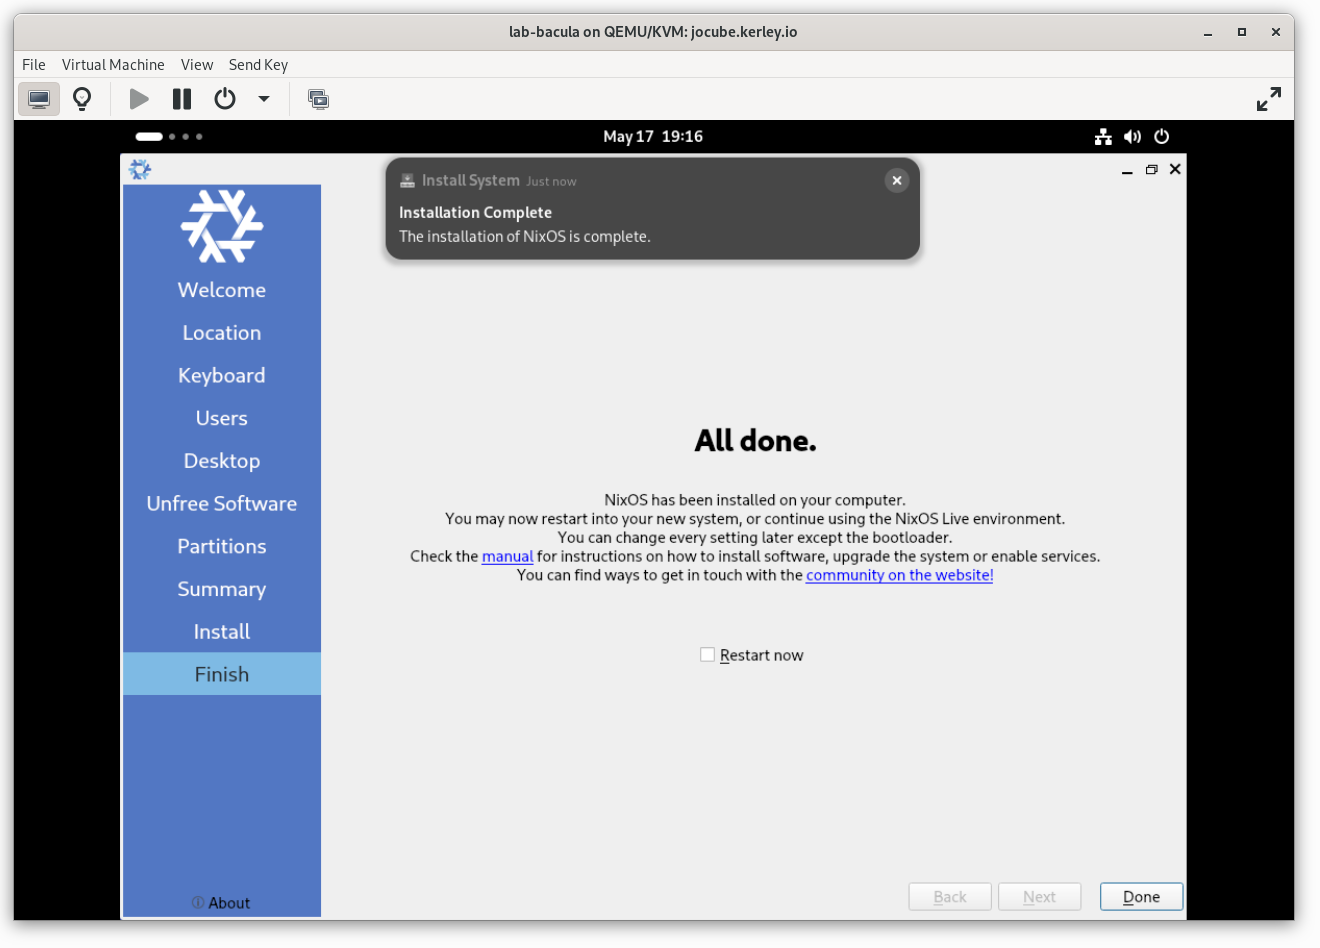The width and height of the screenshot is (1320, 948).
Task: Select the Keyboard step in sidebar
Action: (x=222, y=376)
